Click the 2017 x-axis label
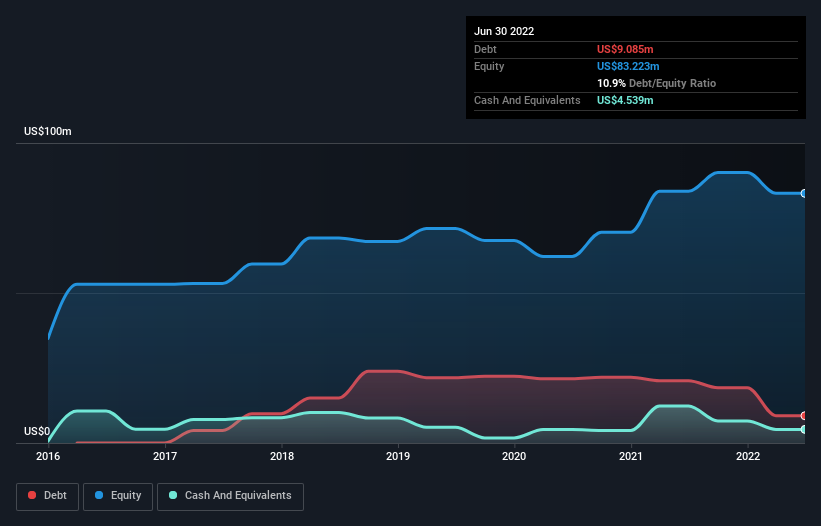This screenshot has height=526, width=821. coord(165,456)
